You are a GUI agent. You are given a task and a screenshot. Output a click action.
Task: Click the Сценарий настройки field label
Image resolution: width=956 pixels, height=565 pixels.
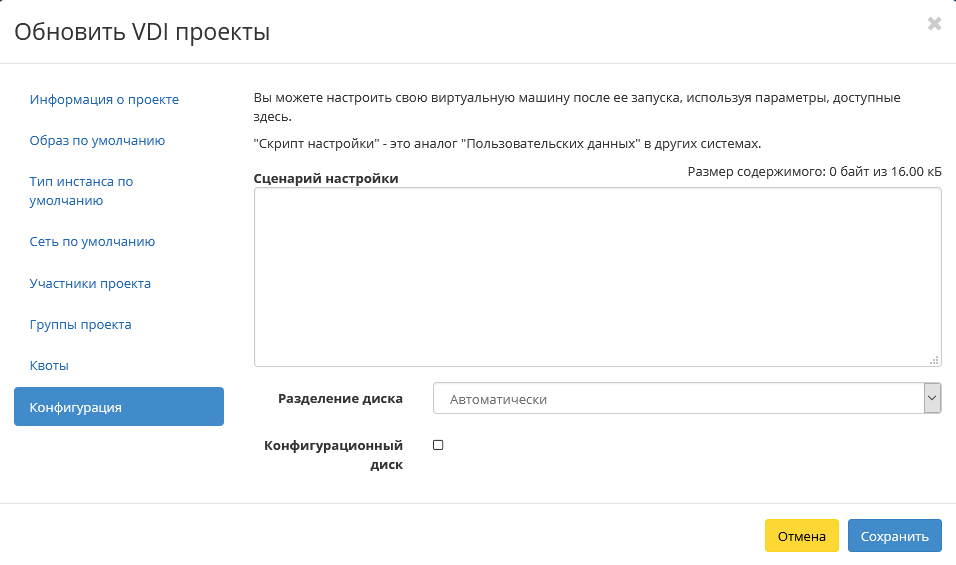(326, 179)
